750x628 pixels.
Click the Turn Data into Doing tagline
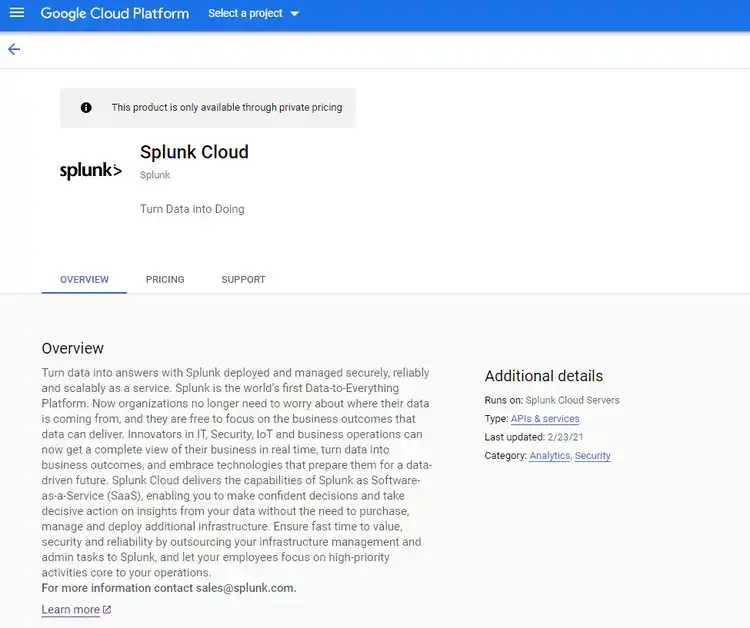click(192, 209)
